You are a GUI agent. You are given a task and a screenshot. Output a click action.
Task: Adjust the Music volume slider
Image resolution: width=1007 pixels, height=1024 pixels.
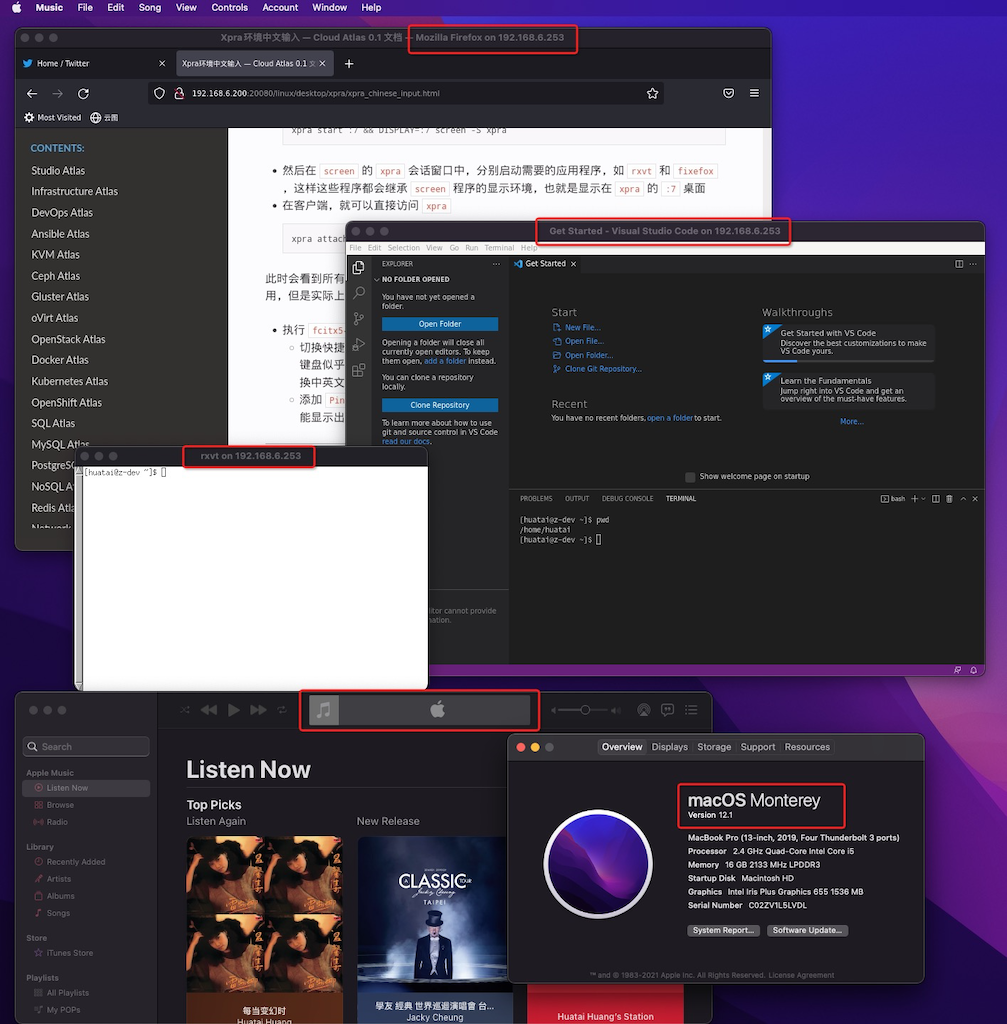point(585,710)
